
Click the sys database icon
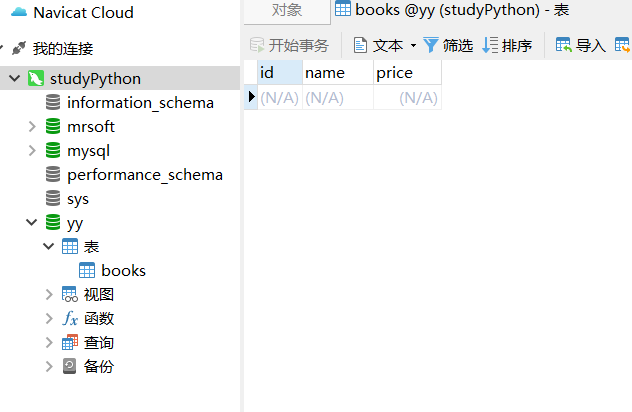tap(53, 198)
